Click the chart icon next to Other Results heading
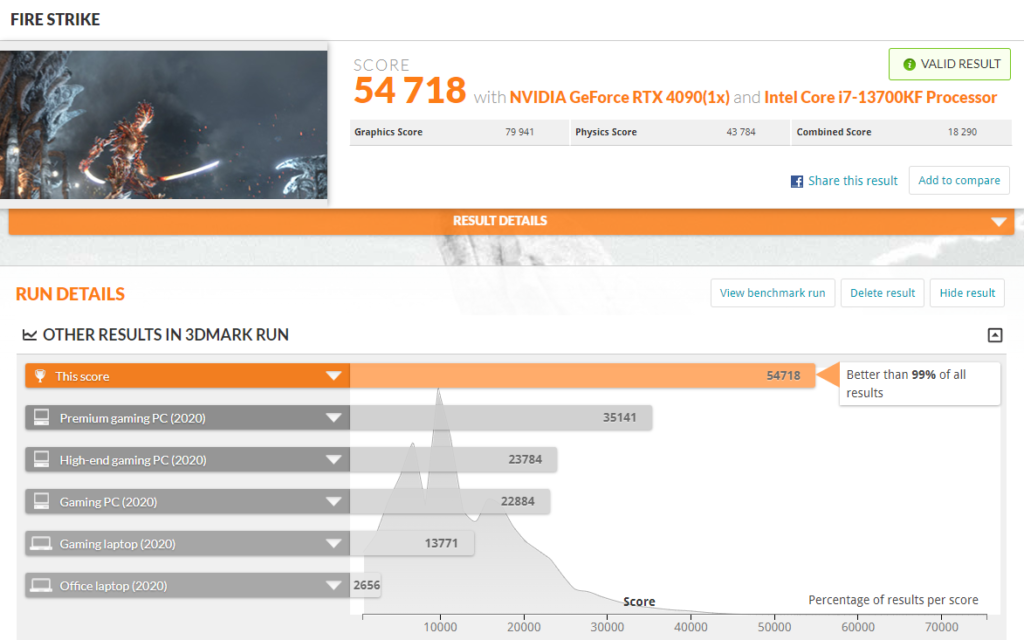The width and height of the screenshot is (1024, 640). (29, 335)
